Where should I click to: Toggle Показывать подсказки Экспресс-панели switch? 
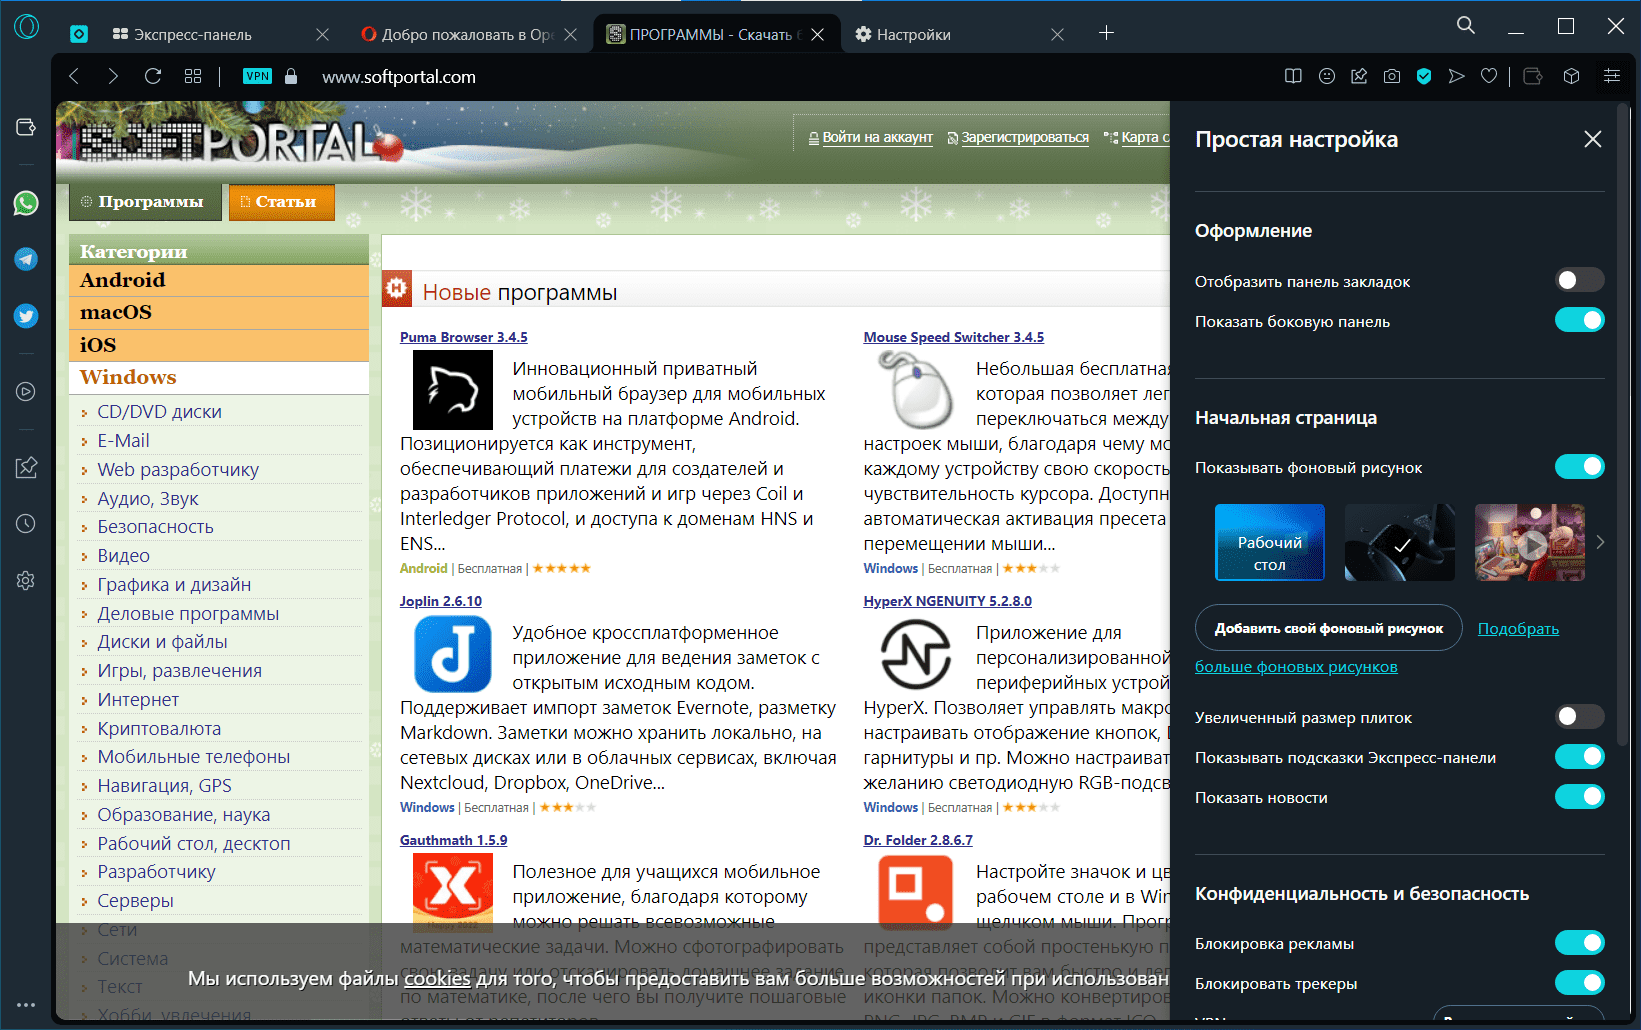(1580, 756)
